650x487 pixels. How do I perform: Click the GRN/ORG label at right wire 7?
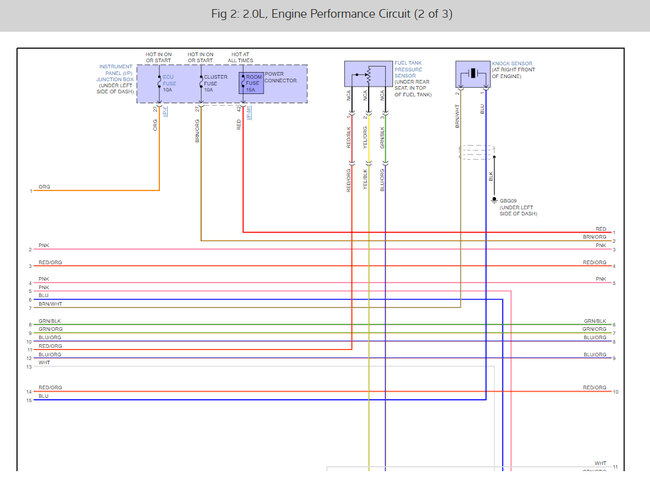(x=594, y=329)
